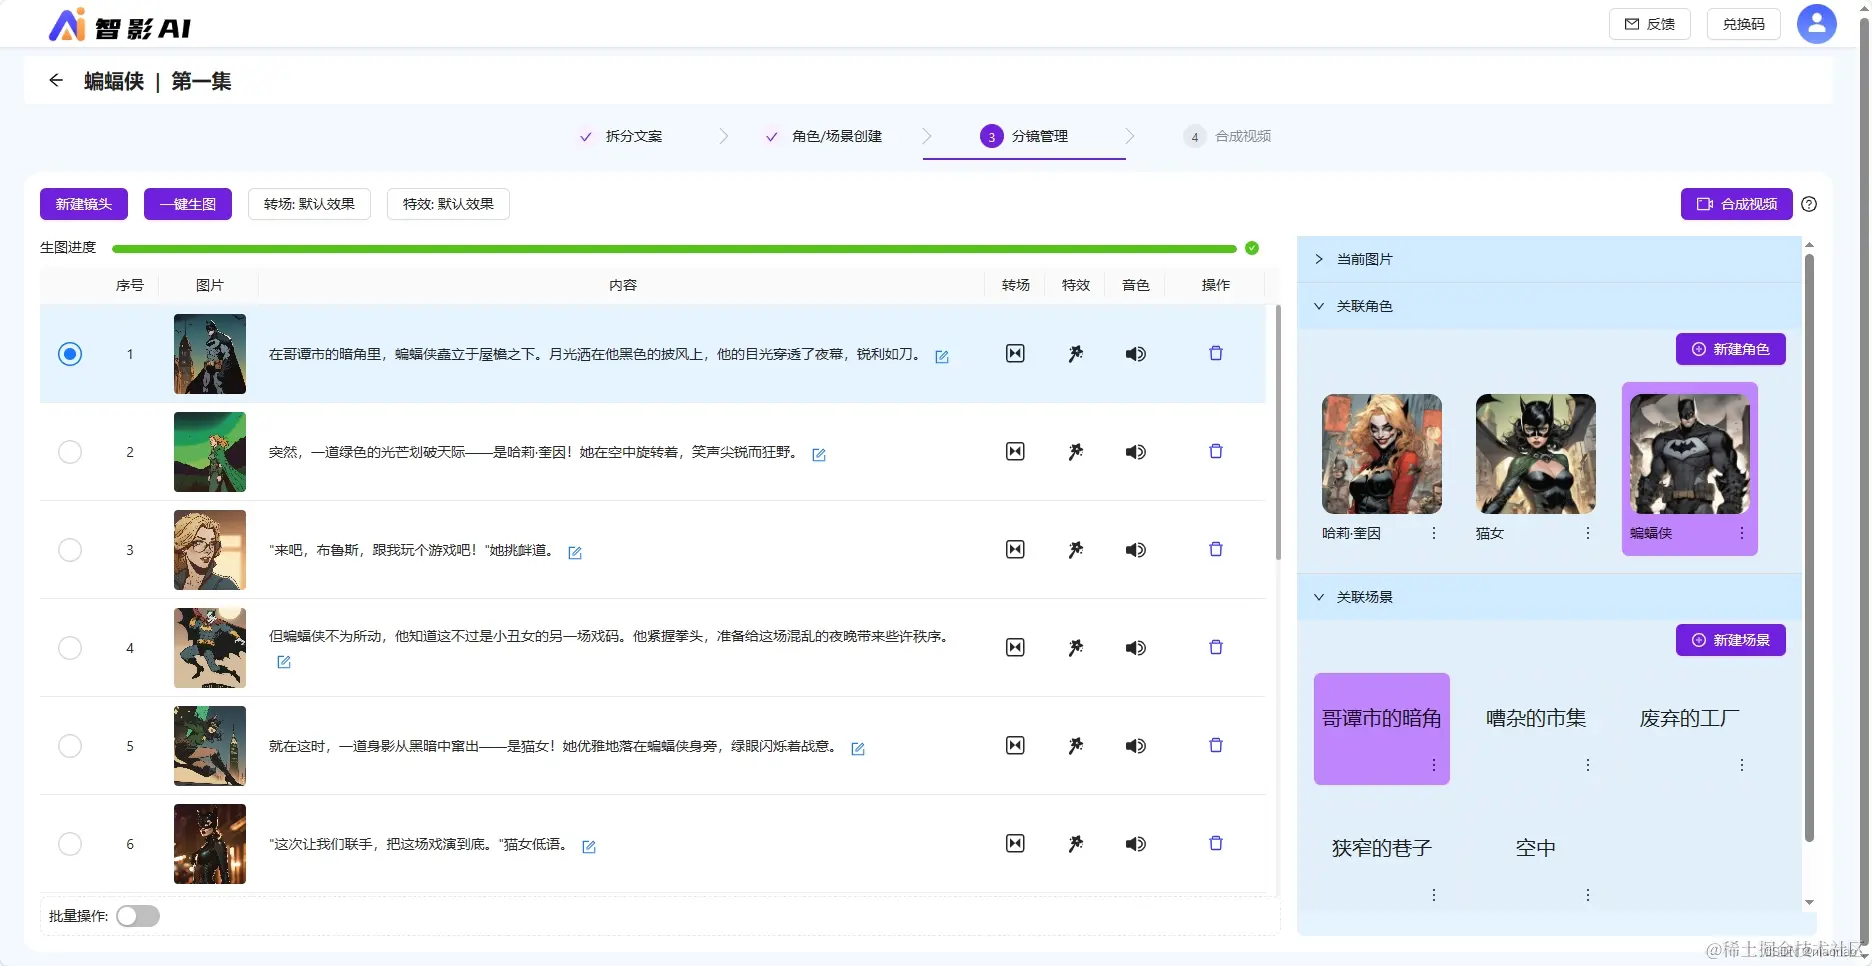1872x966 pixels.
Task: Toggle the 批量操作 switch
Action: click(138, 916)
